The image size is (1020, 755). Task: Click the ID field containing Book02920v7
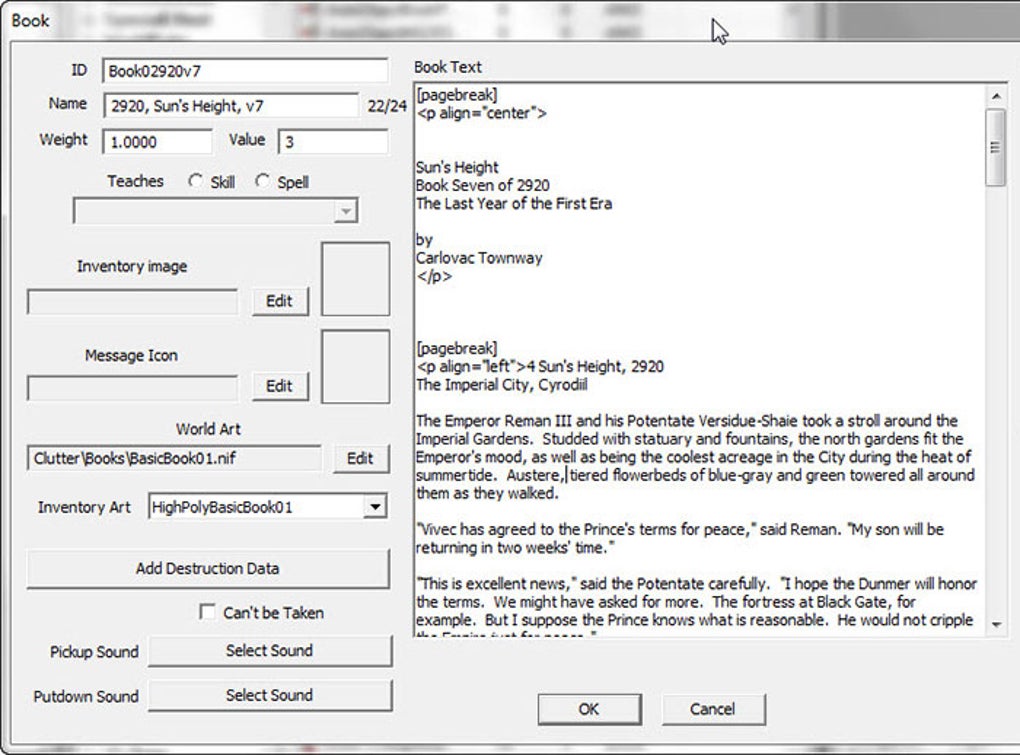point(245,71)
